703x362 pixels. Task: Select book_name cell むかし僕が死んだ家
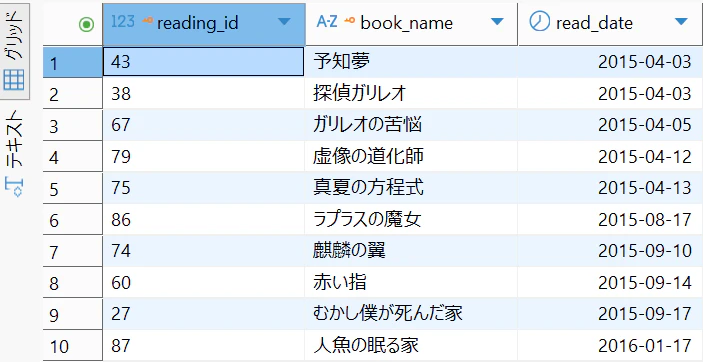tap(412, 314)
